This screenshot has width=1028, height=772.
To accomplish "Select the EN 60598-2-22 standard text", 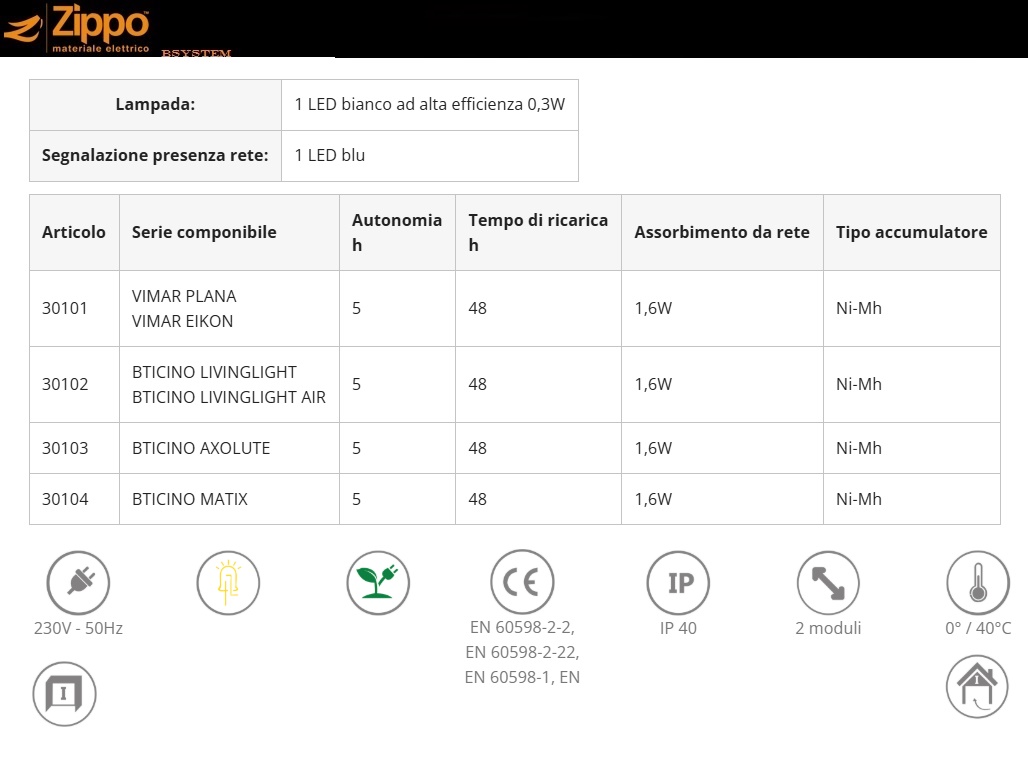I will tap(522, 653).
